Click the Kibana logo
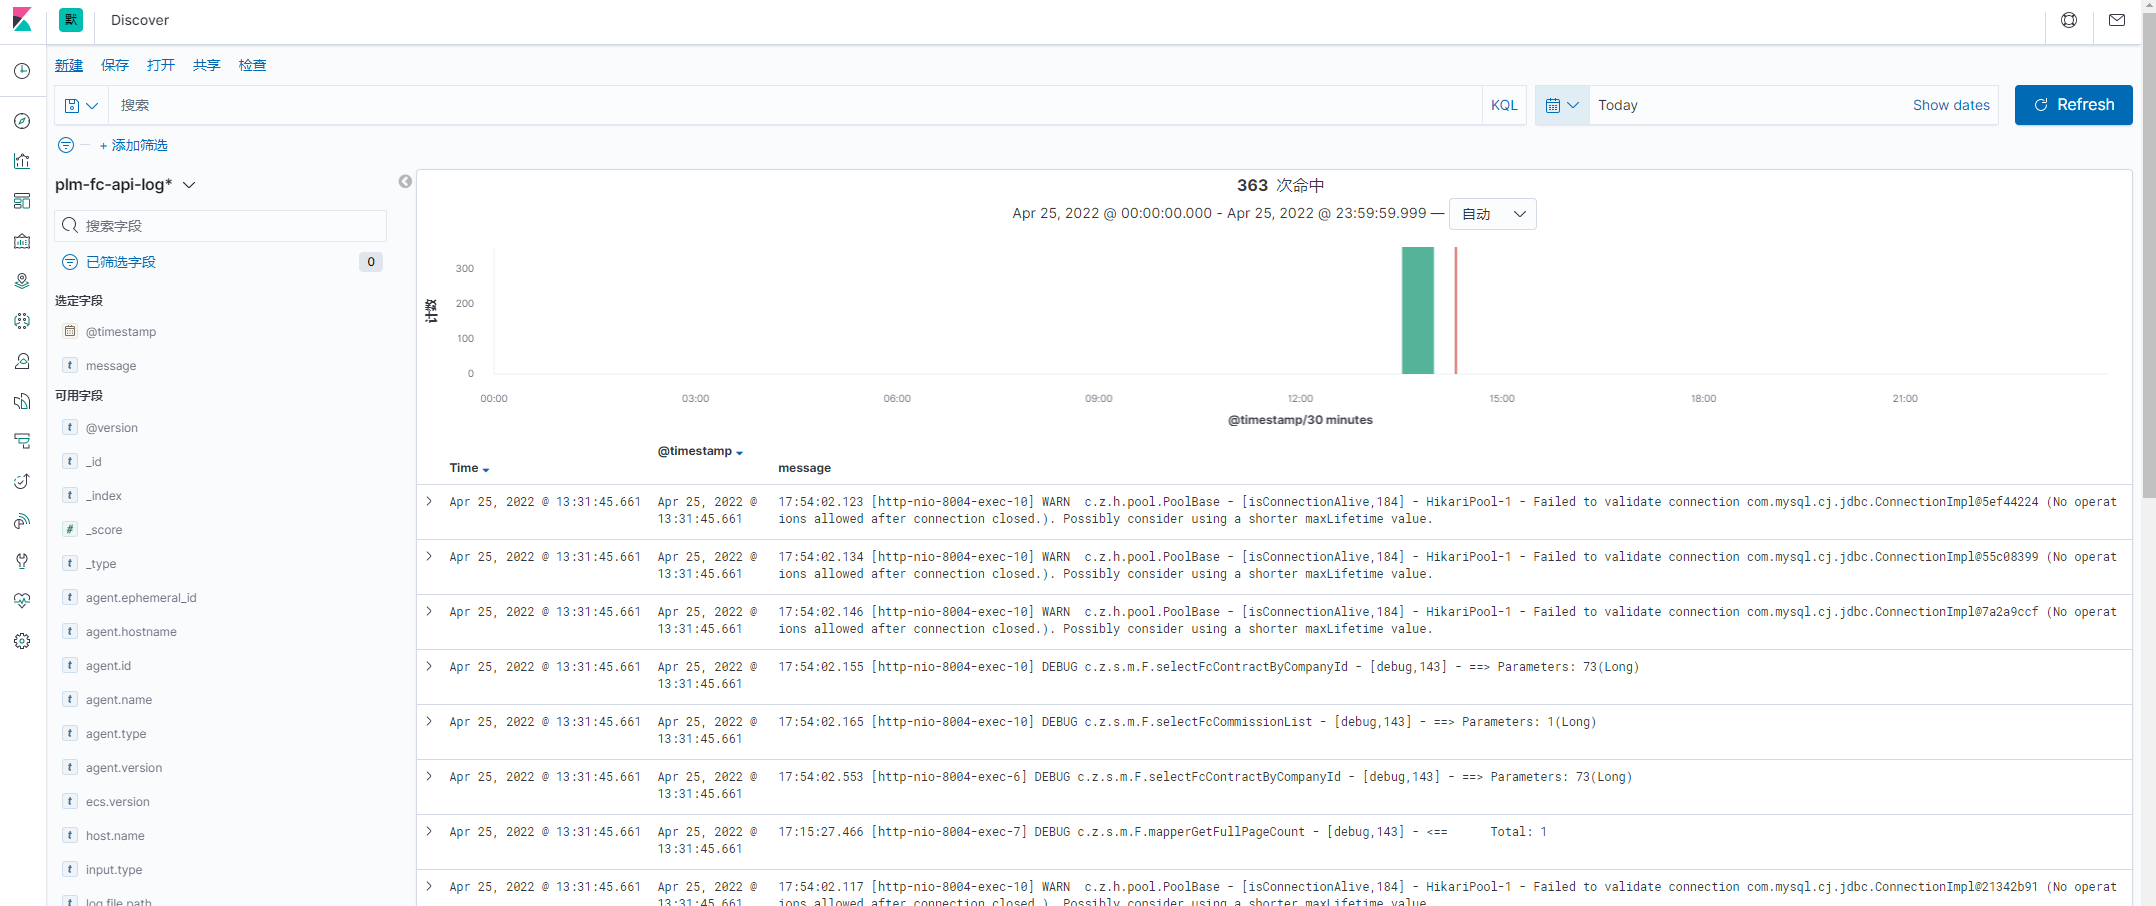2156x906 pixels. coord(22,20)
